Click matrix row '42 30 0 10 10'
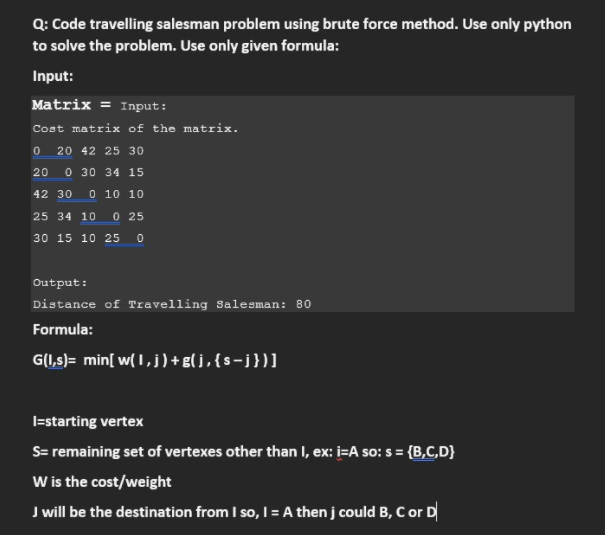Image resolution: width=605 pixels, height=535 pixels. (x=88, y=194)
